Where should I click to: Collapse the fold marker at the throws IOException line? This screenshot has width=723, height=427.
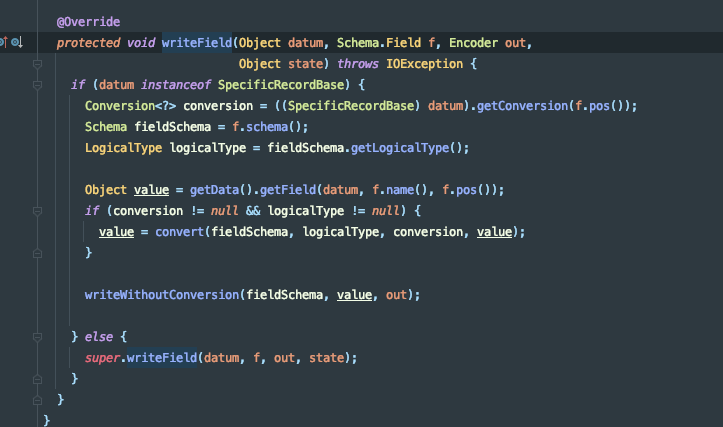tap(38, 64)
